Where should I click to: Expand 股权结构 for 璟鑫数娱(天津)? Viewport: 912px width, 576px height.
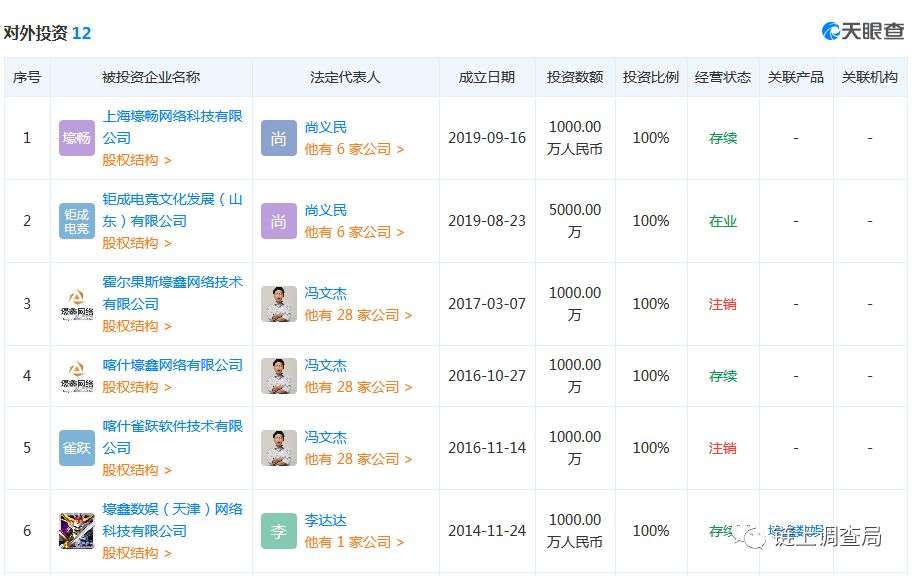[x=137, y=553]
